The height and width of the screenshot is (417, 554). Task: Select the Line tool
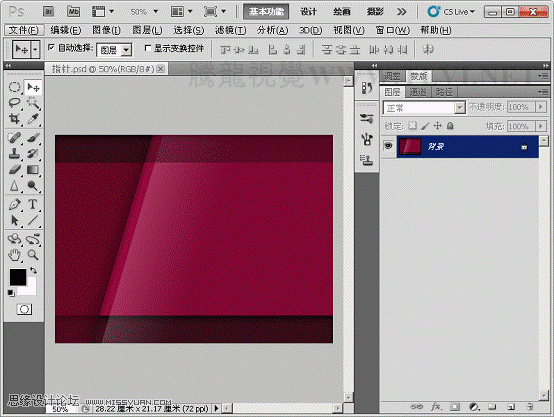tap(33, 220)
